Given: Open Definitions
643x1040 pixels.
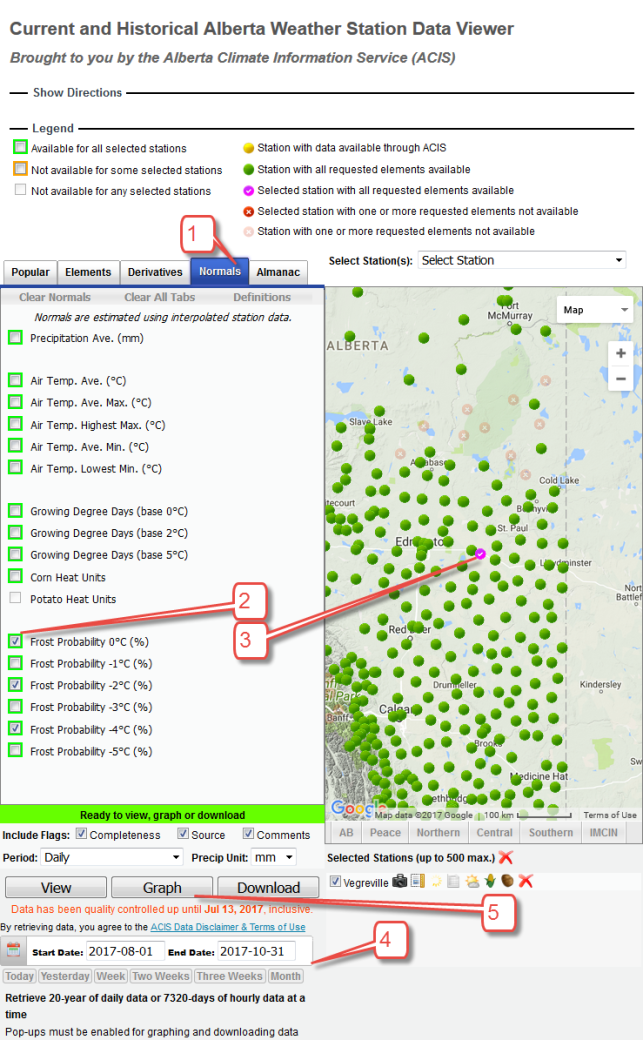Looking at the screenshot, I should pyautogui.click(x=261, y=297).
